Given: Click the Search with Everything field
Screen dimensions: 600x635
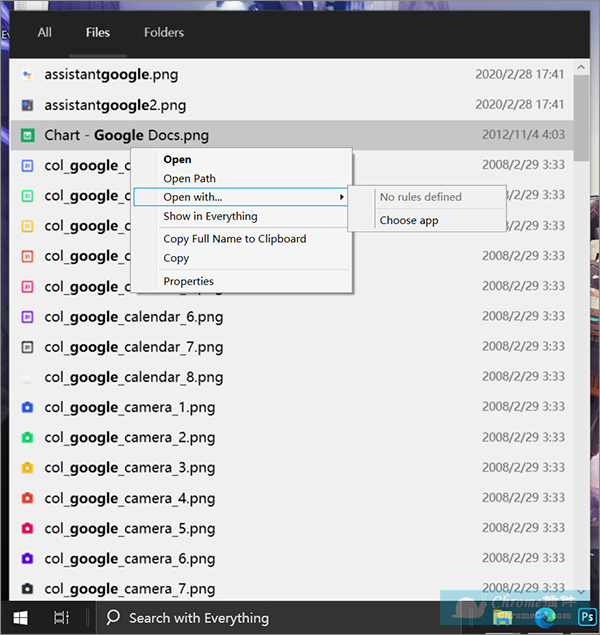Looking at the screenshot, I should (200, 618).
